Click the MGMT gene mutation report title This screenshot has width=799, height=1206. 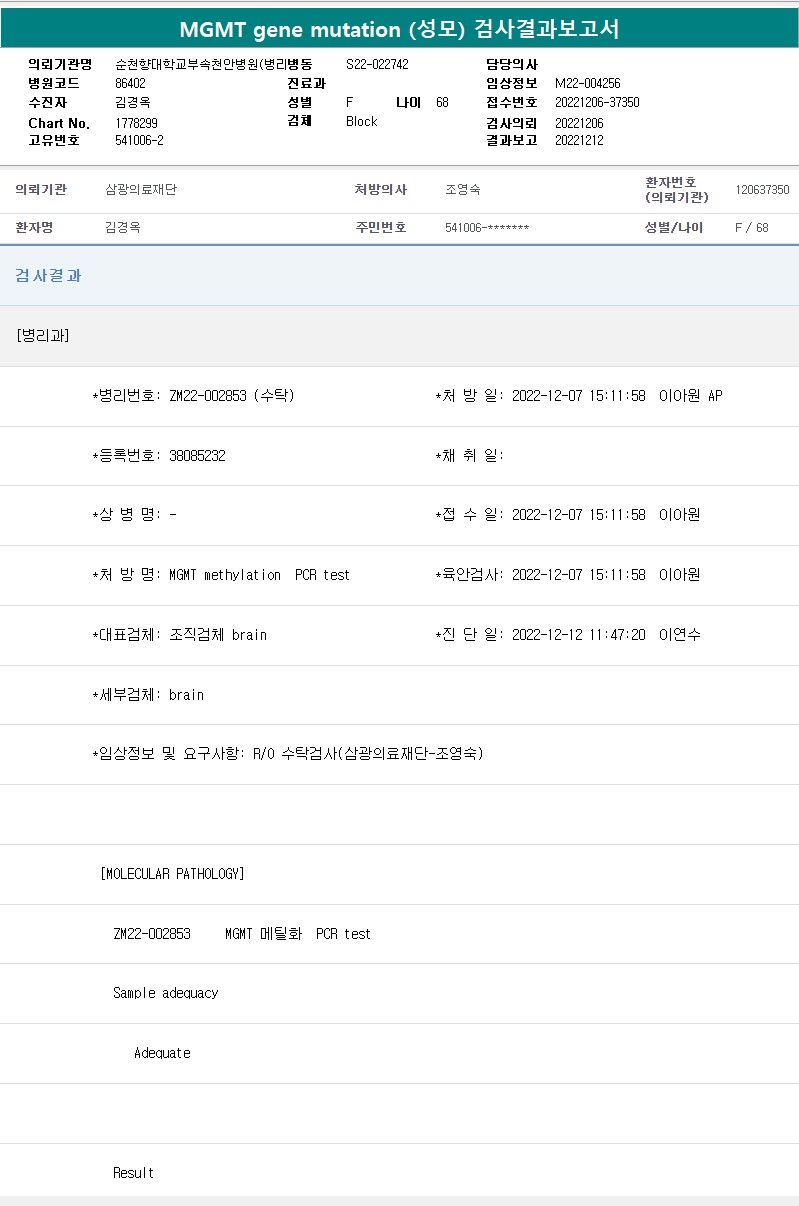399,29
